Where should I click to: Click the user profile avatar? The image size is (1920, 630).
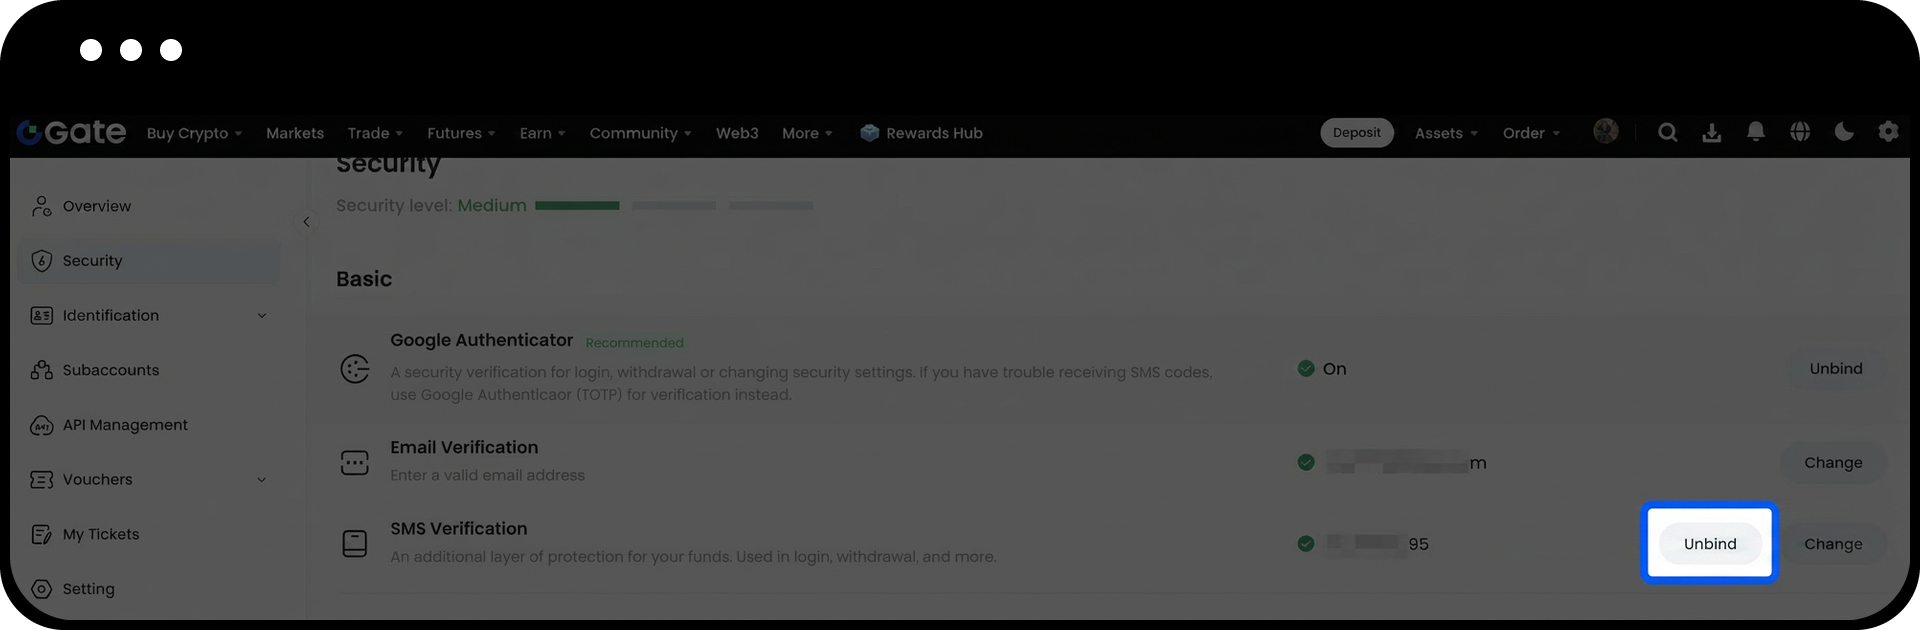pyautogui.click(x=1605, y=132)
